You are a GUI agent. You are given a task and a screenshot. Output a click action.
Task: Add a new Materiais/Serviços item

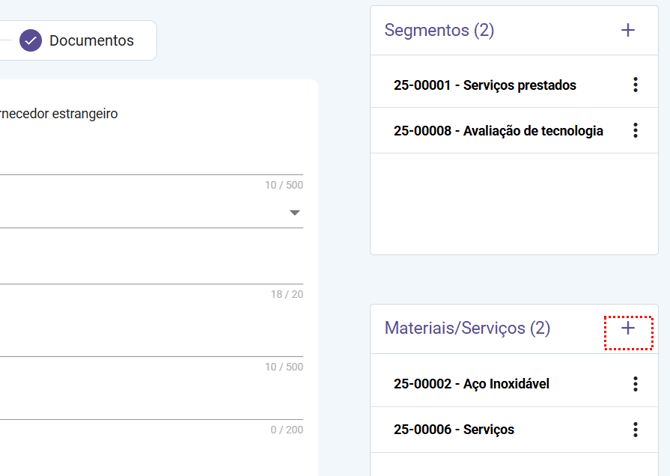click(628, 328)
